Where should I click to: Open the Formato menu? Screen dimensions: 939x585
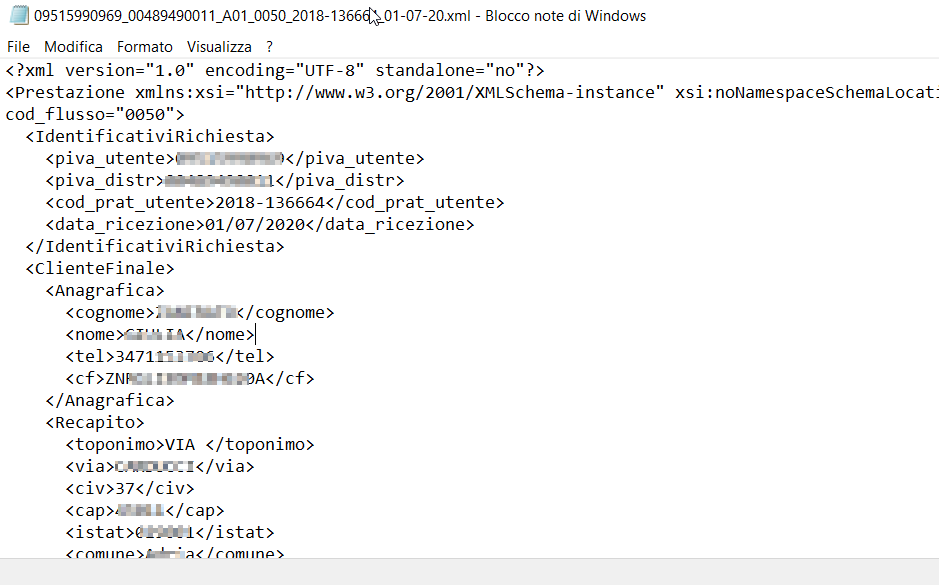click(144, 47)
